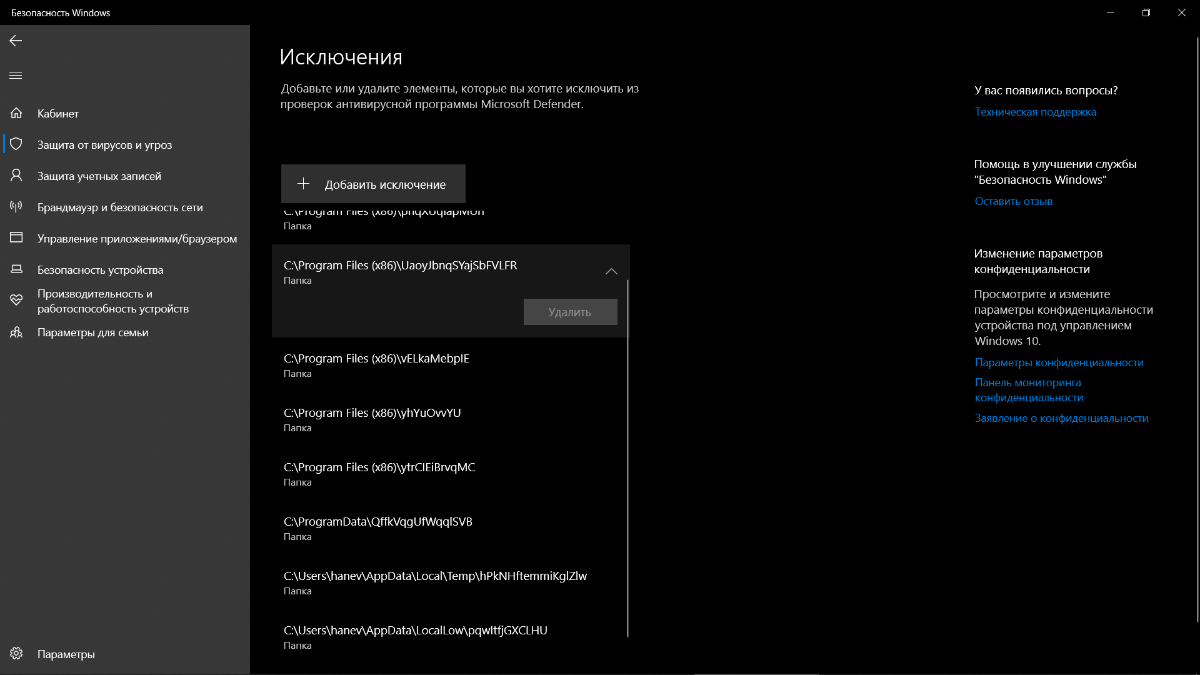Click the shield icon for virus protection
Viewport: 1200px width, 675px height.
coord(15,144)
